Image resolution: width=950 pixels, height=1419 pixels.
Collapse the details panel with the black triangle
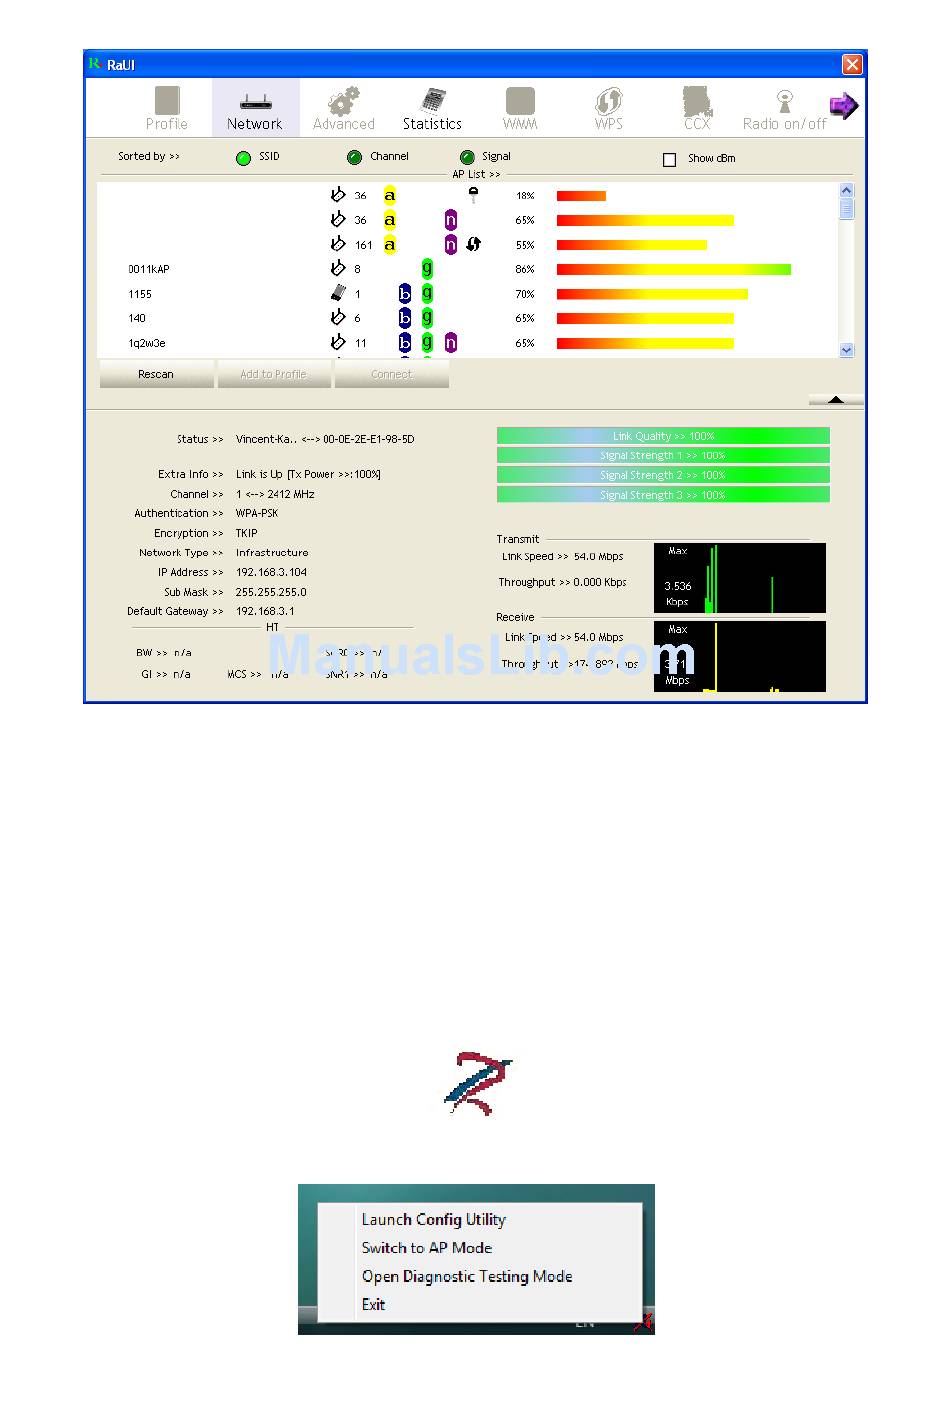pos(836,400)
